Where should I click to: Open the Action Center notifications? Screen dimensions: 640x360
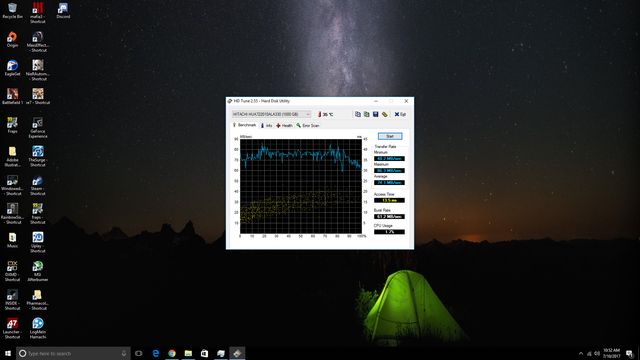tap(630, 353)
